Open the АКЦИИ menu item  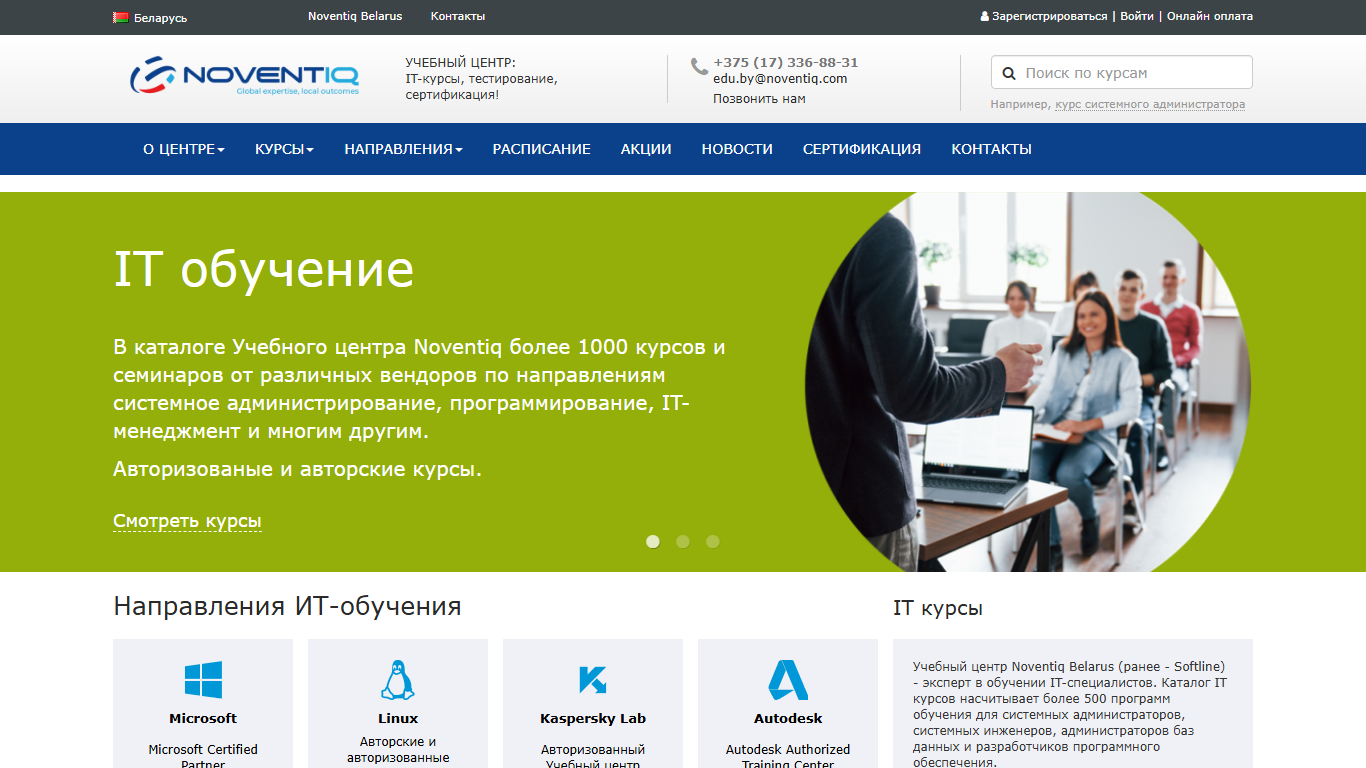coord(646,149)
